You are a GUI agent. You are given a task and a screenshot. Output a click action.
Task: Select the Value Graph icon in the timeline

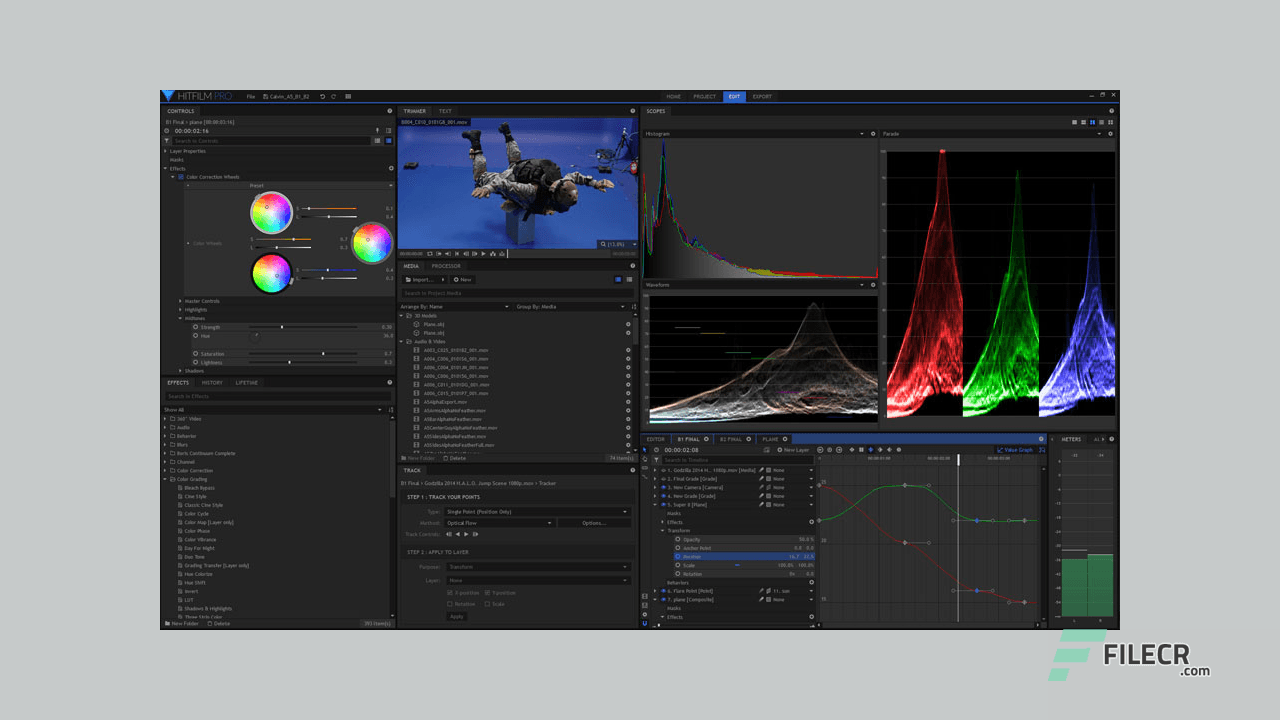pyautogui.click(x=1017, y=448)
